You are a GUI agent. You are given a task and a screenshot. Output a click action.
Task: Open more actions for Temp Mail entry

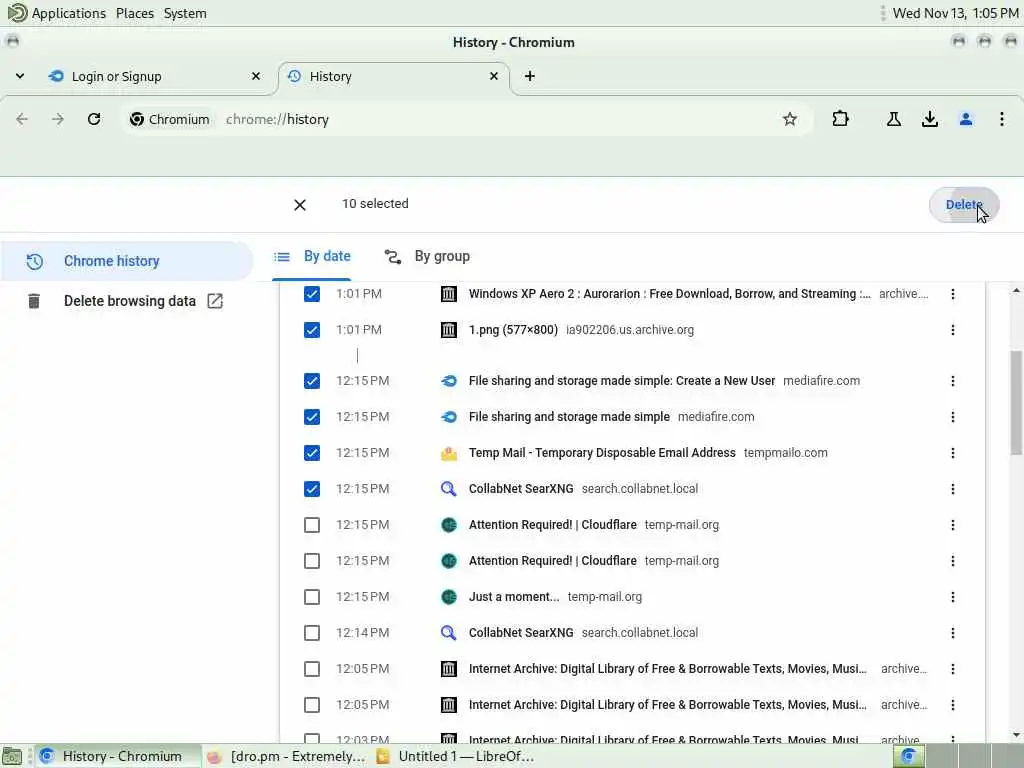953,453
